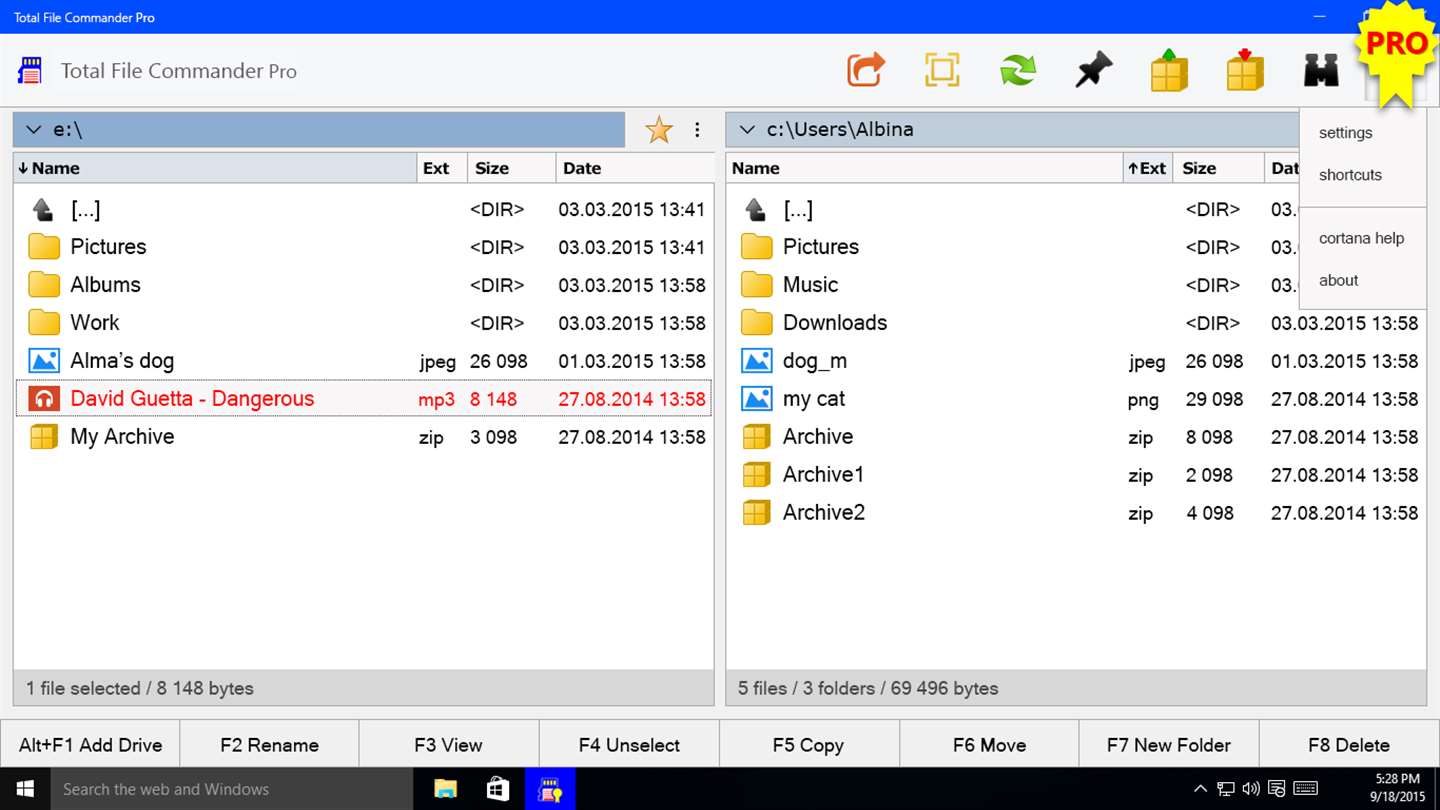Expand the c:\Users\Albina path dropdown

click(746, 130)
